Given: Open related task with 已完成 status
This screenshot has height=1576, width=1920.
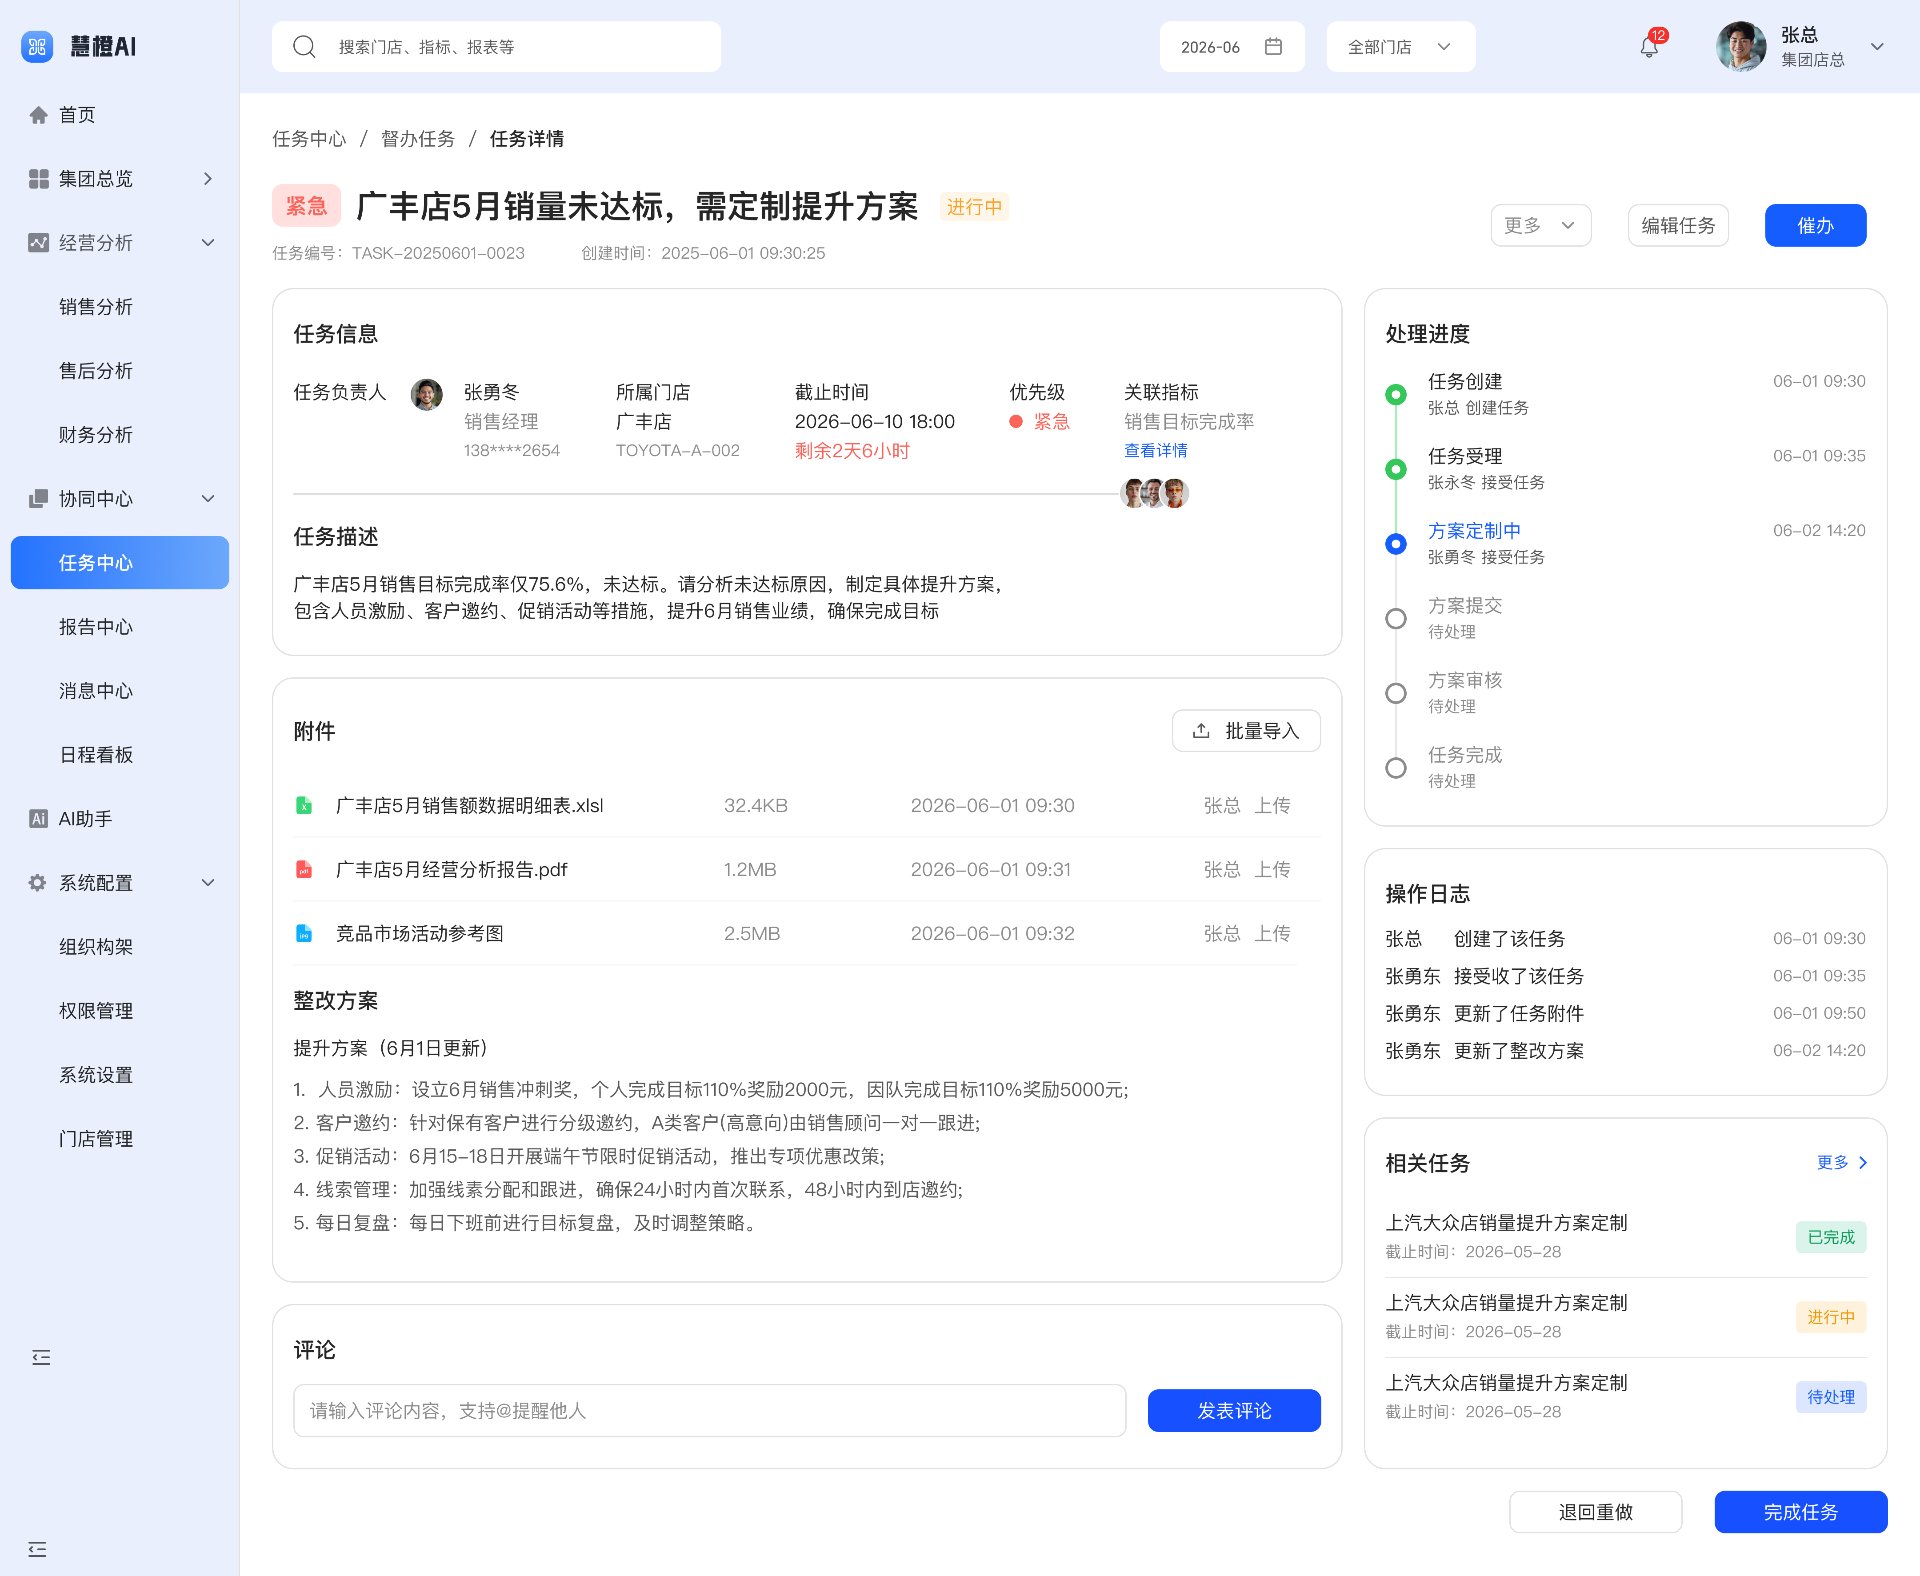Looking at the screenshot, I should tap(1625, 1237).
